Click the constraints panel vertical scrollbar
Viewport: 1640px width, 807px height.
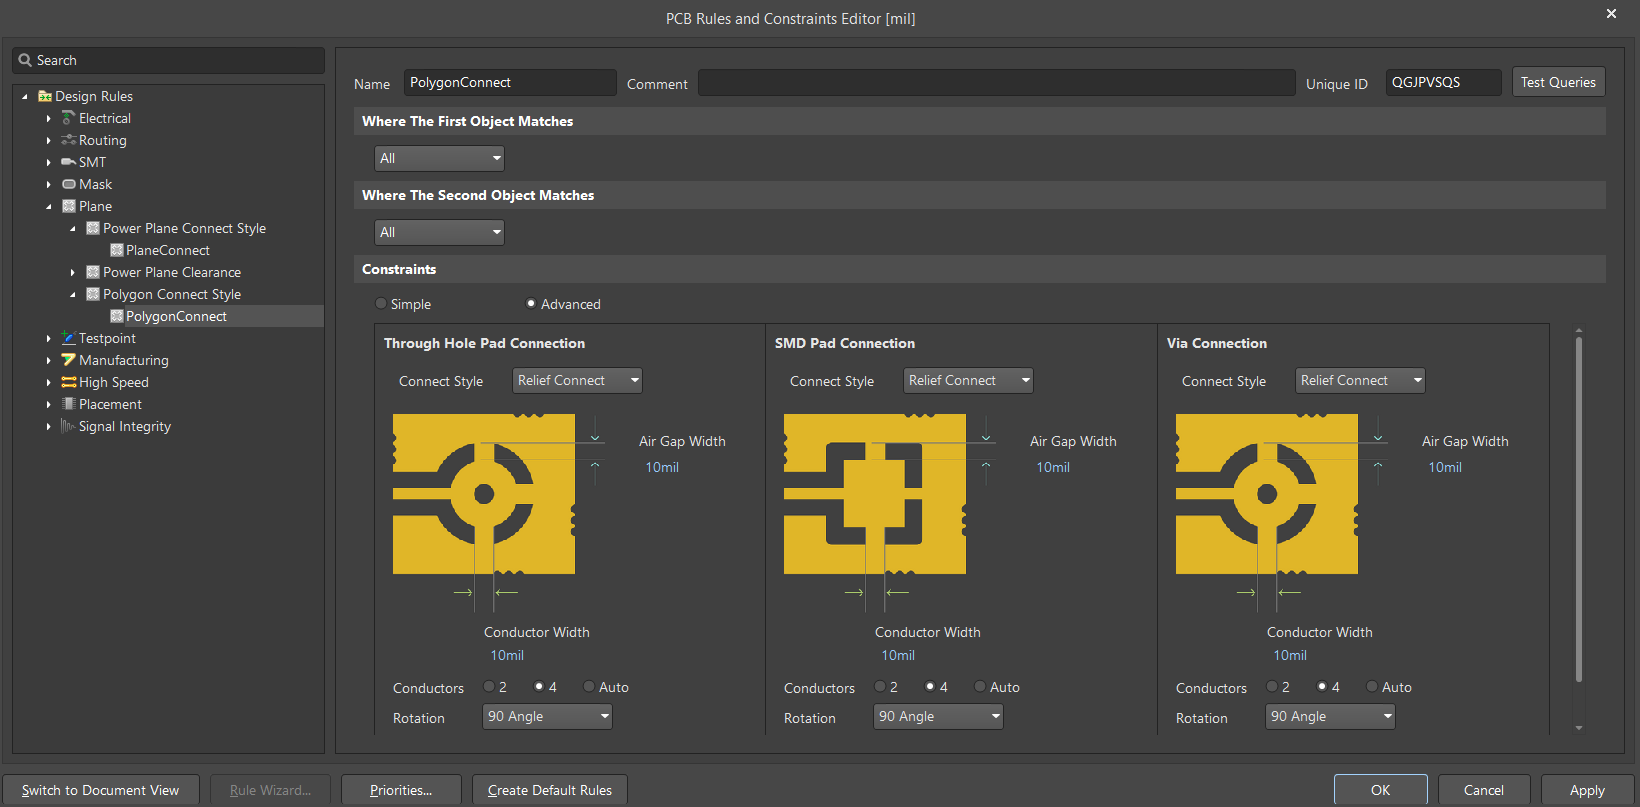[x=1579, y=509]
